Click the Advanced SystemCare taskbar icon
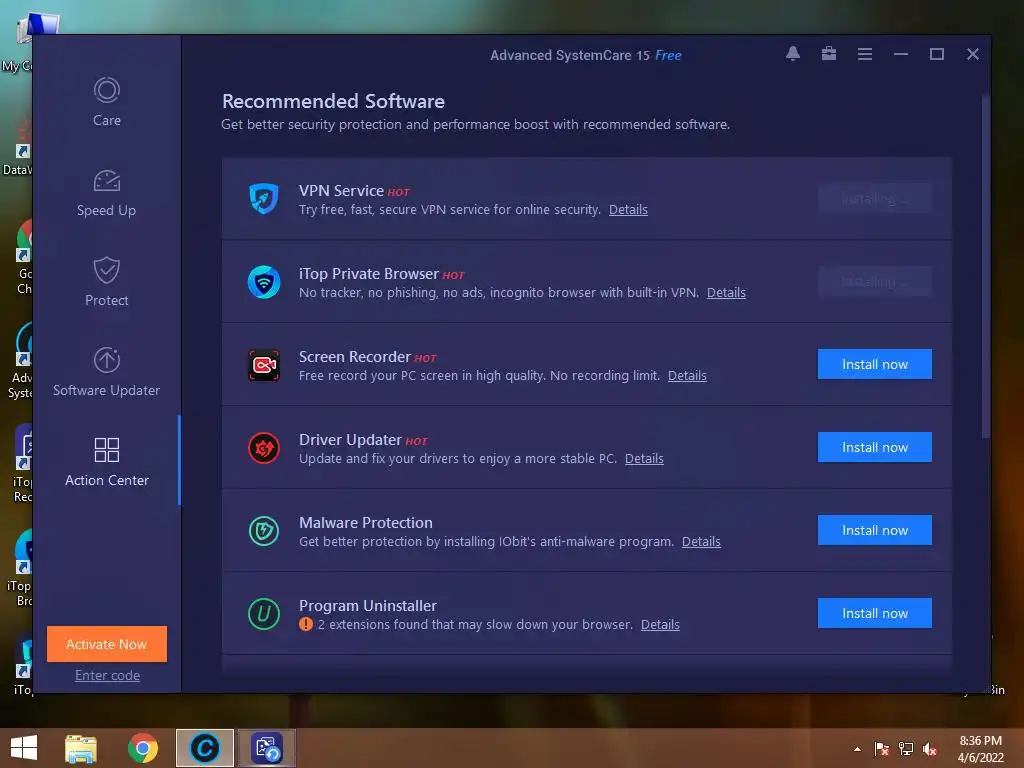The image size is (1024, 768). (204, 748)
